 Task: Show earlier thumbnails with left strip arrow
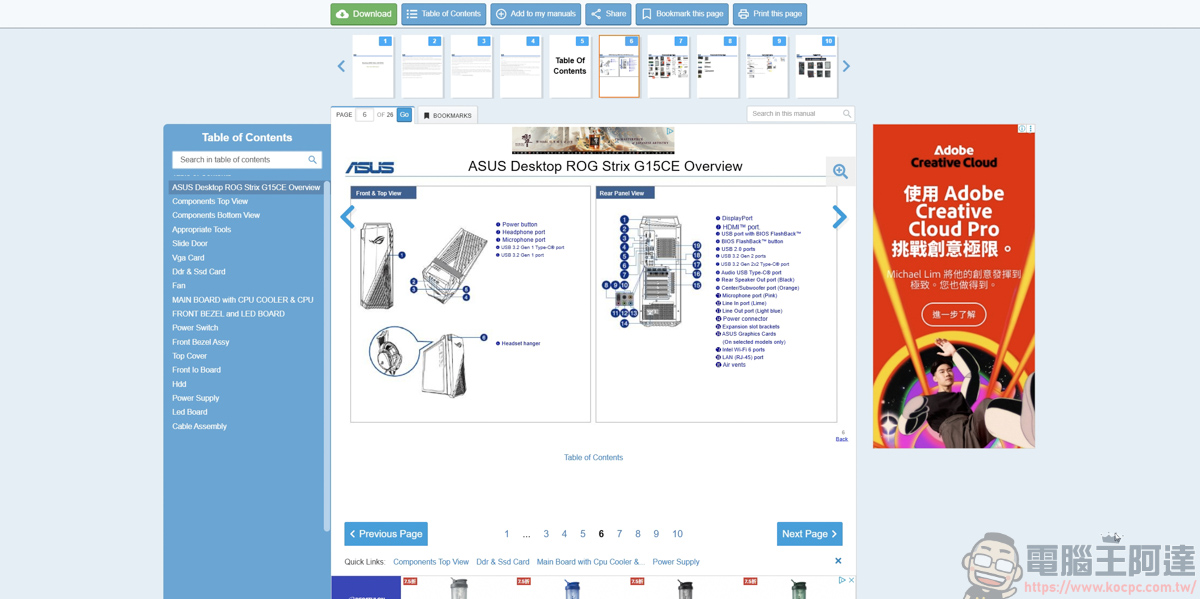(x=341, y=67)
